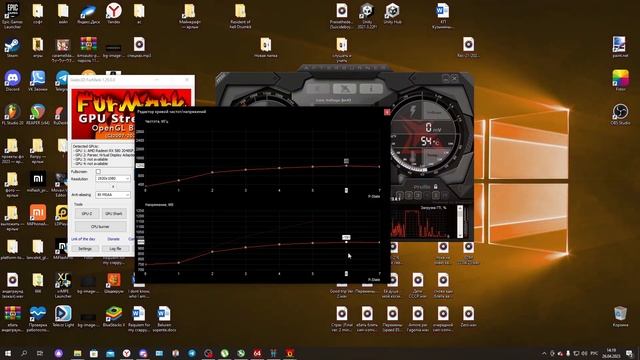Click the FurMark GPU-Z button
The image size is (640, 360).
point(87,213)
